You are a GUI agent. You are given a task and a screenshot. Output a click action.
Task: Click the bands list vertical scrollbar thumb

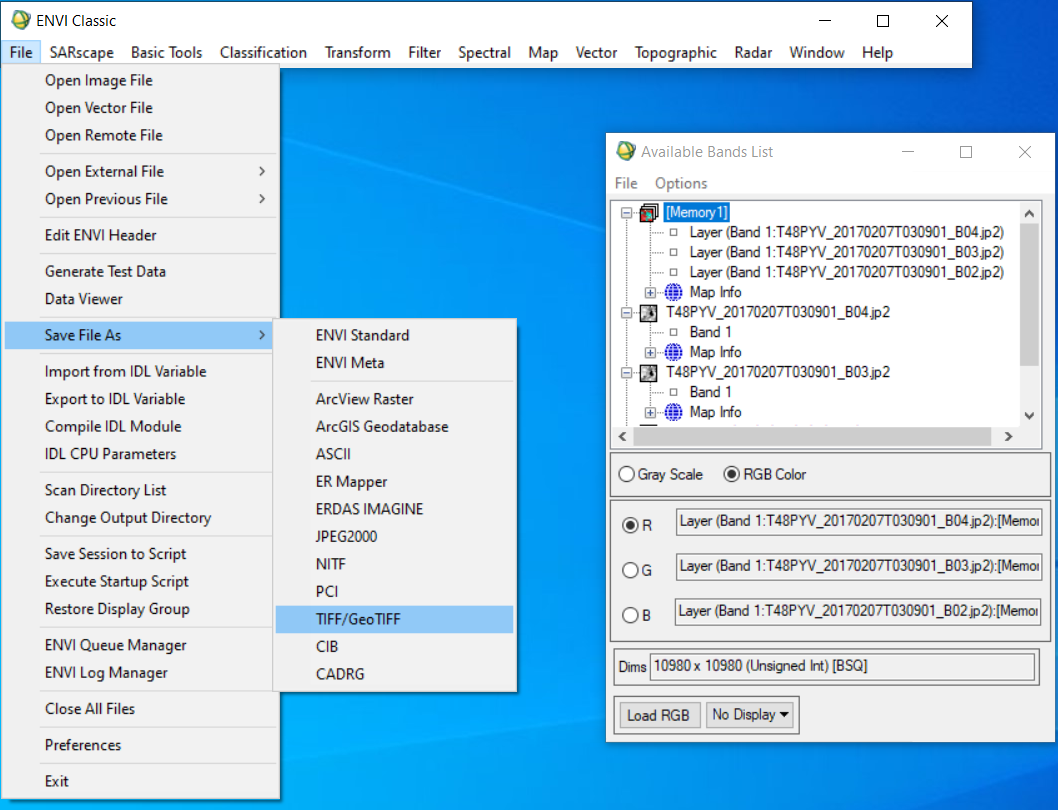[x=1029, y=295]
